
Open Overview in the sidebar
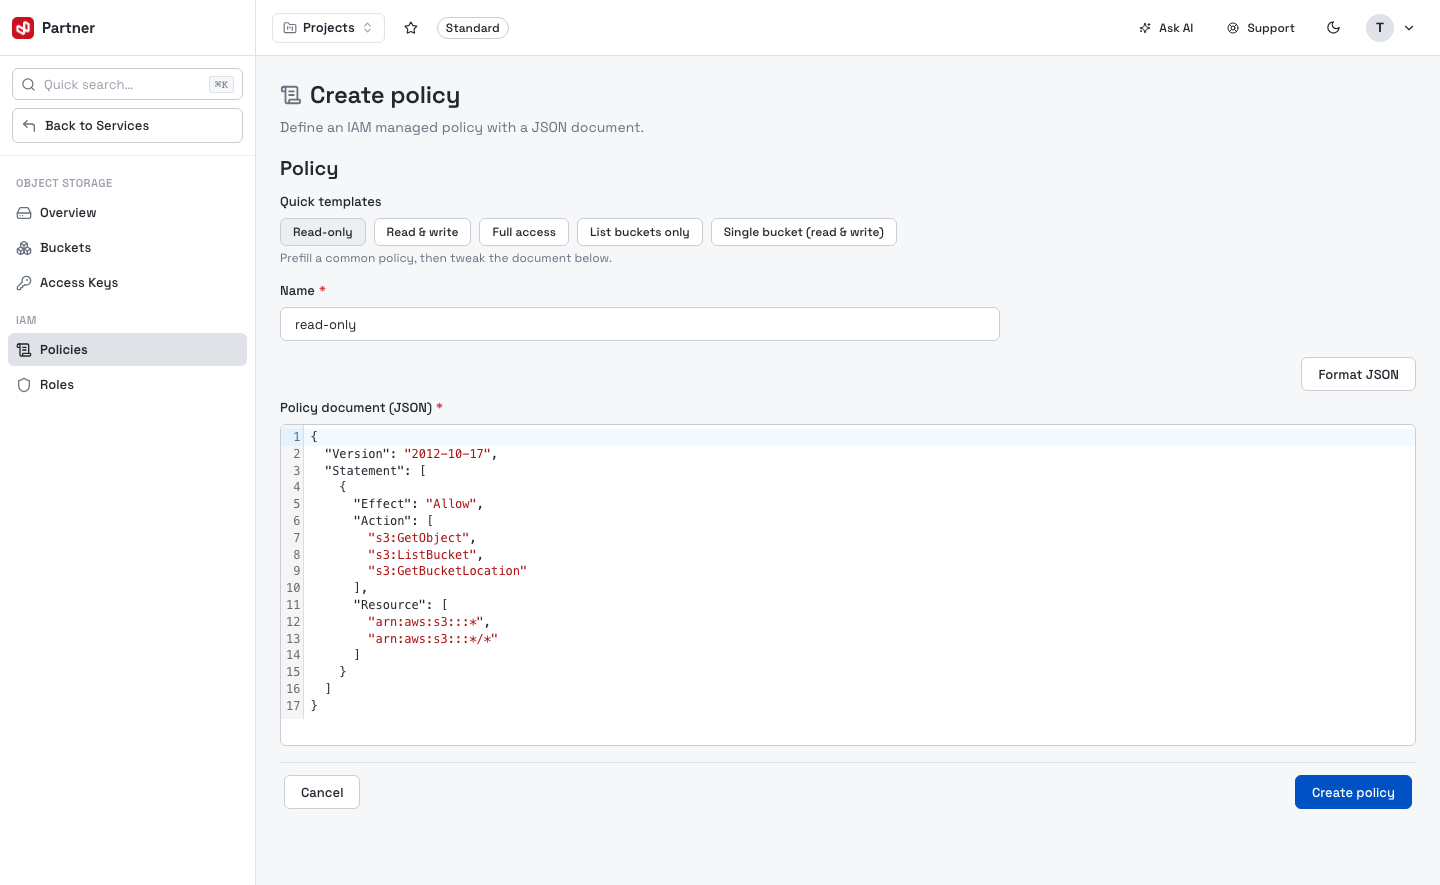click(x=127, y=213)
